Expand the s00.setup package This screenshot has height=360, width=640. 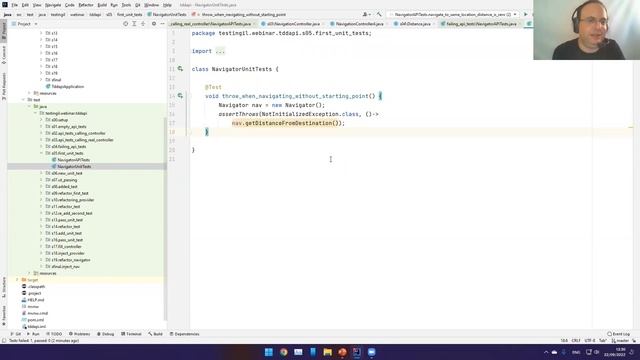[41, 120]
